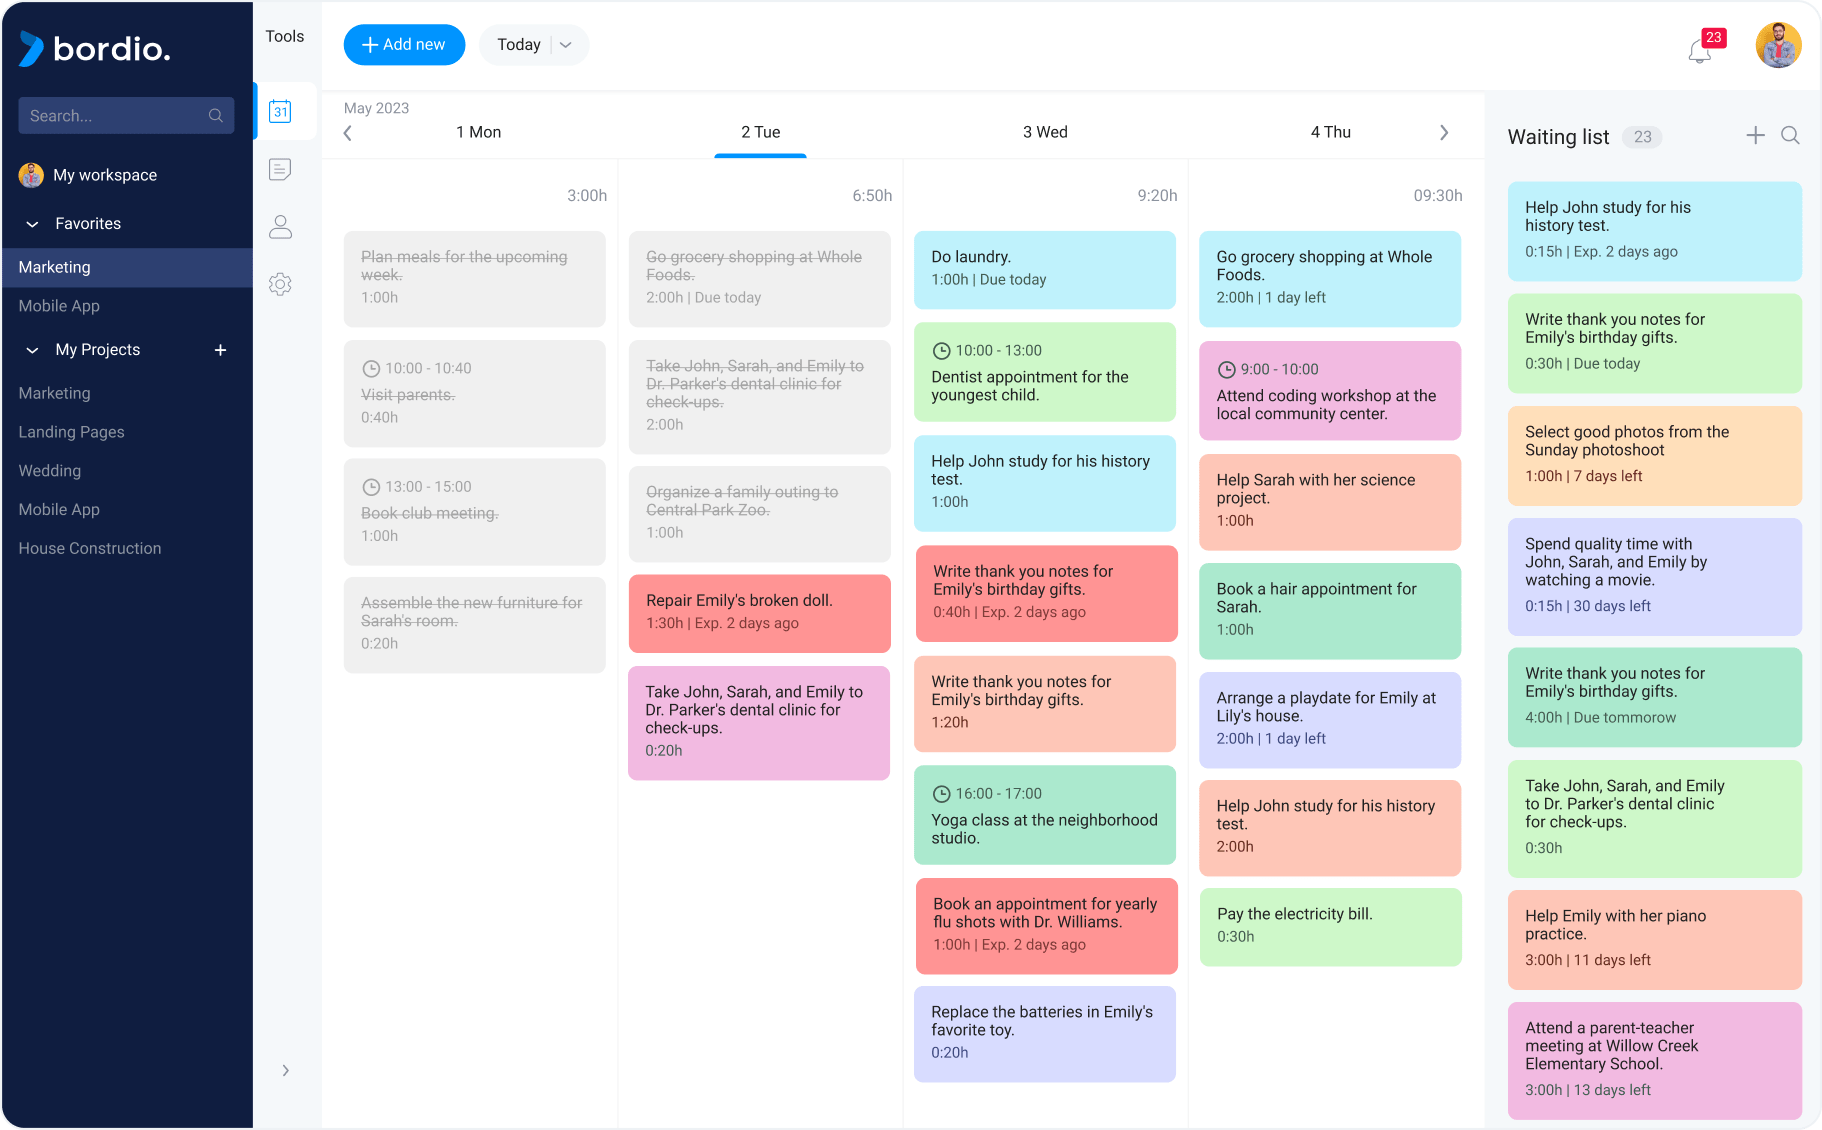Open notifications via the bell icon

1698,50
